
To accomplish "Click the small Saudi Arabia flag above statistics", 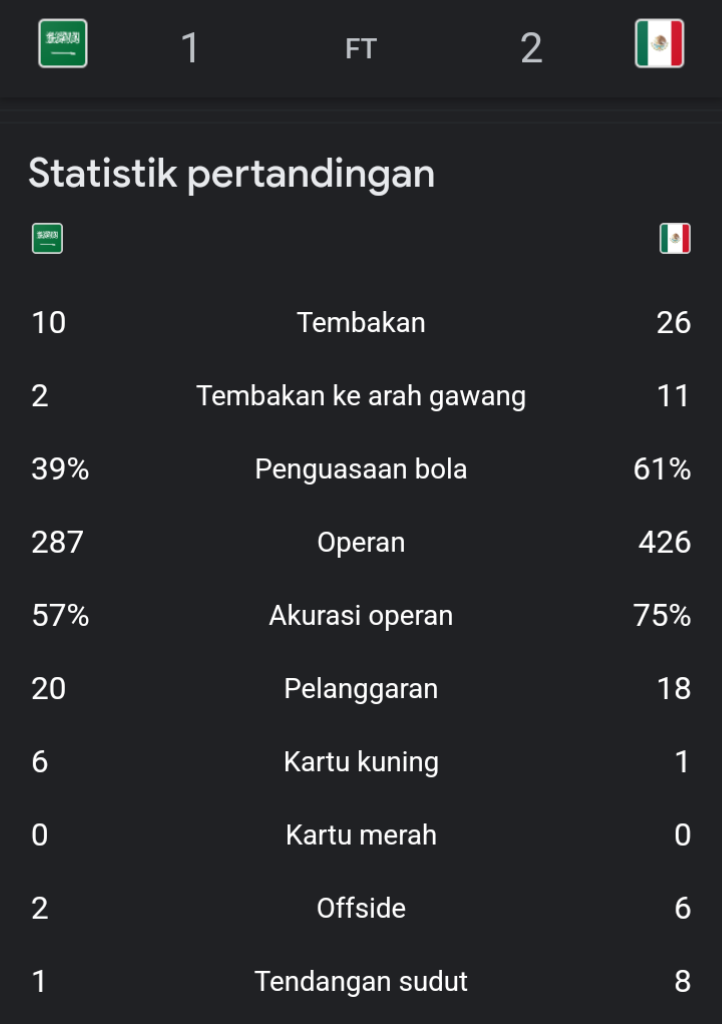I will click(x=47, y=238).
